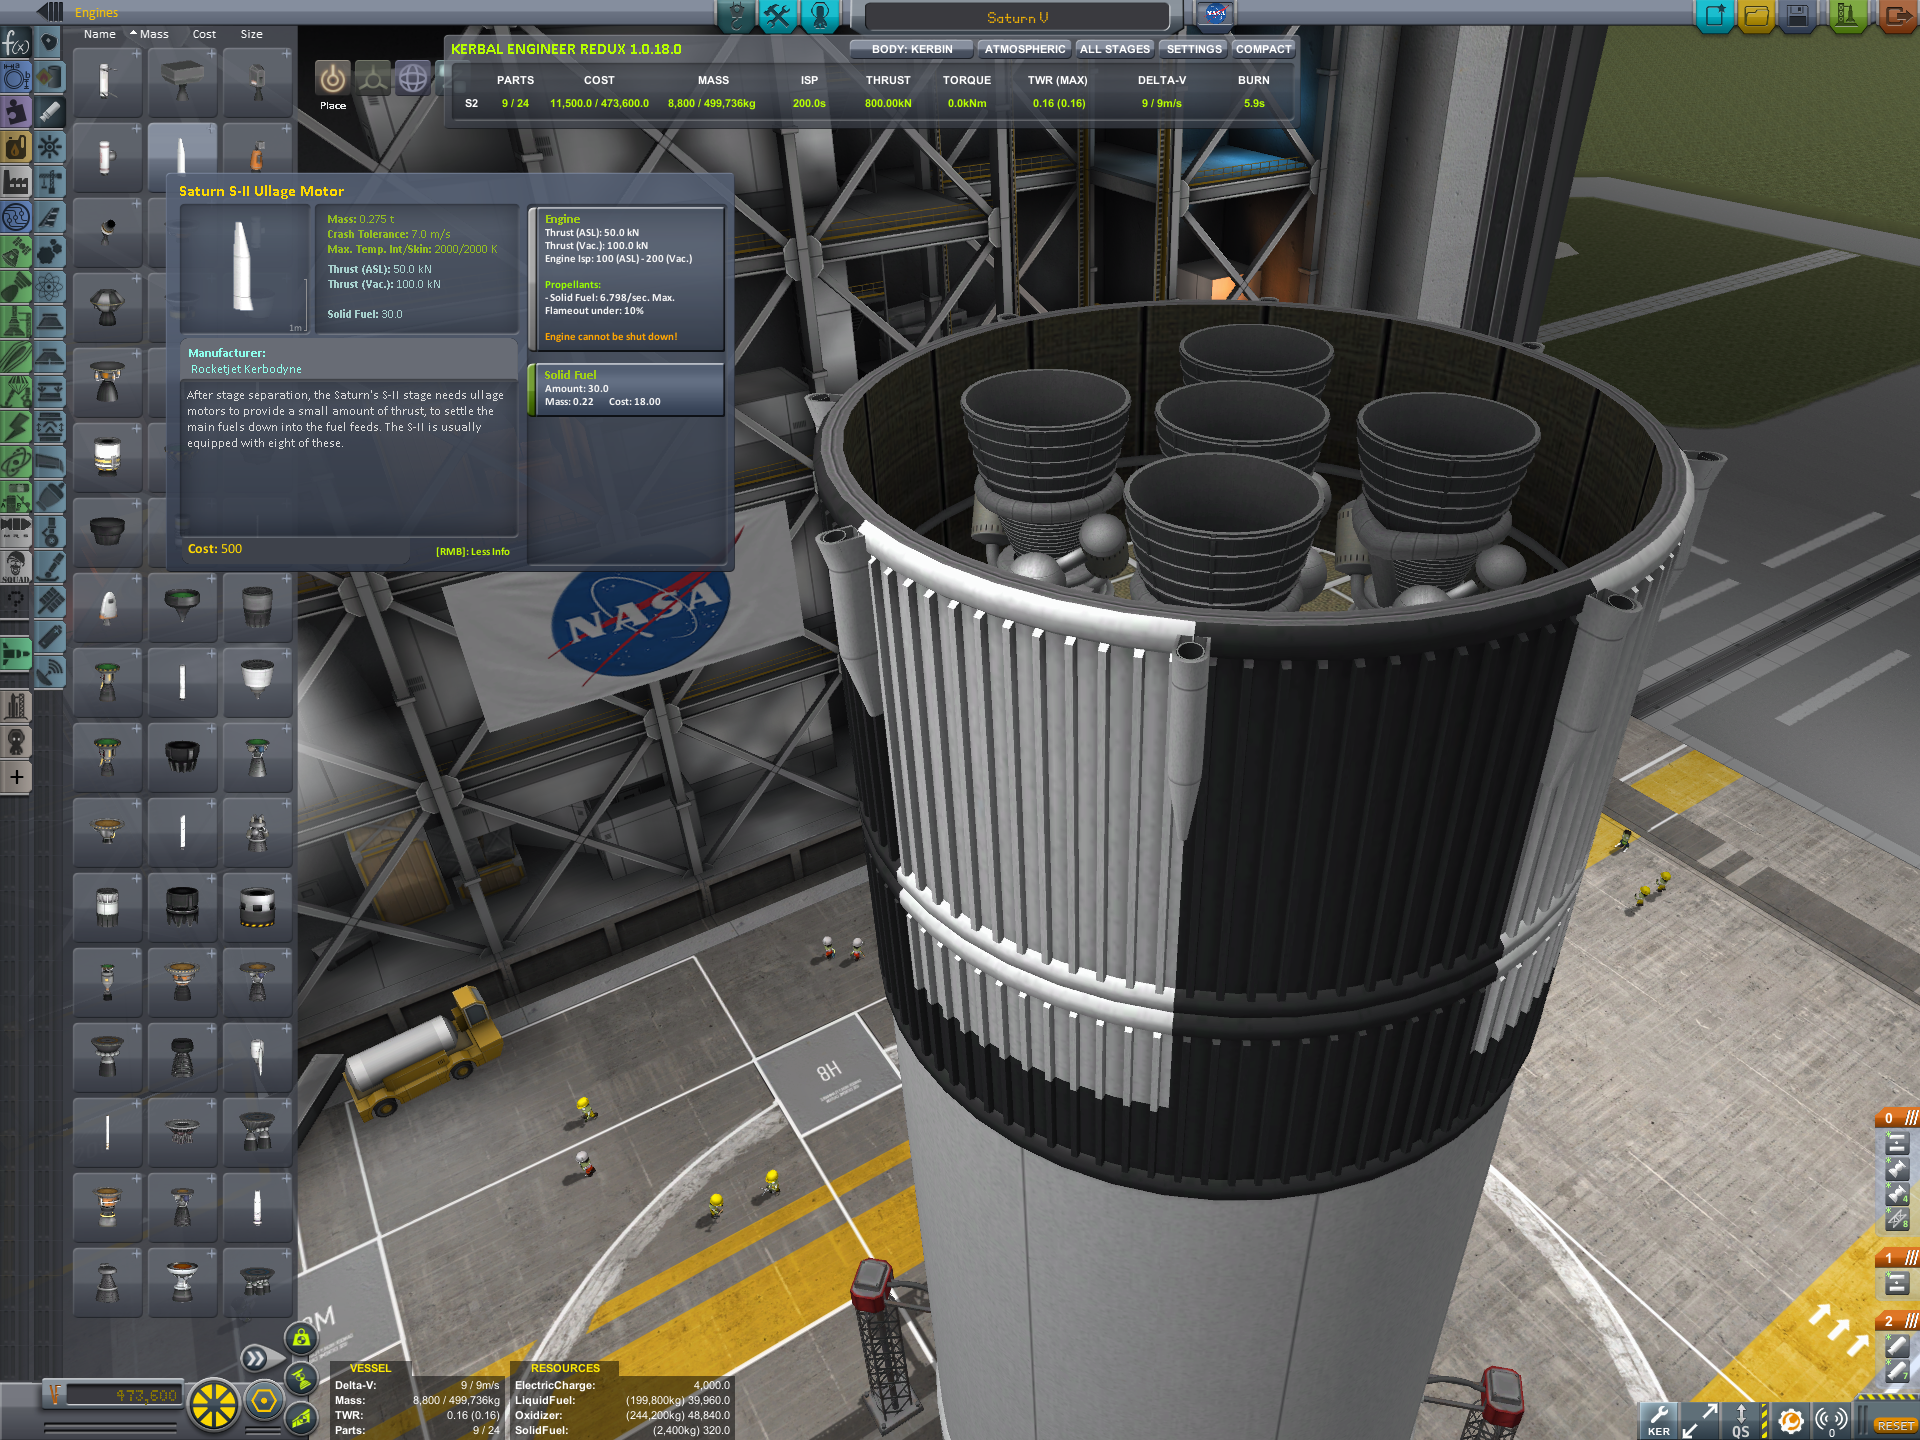Add a custom category with plus button
Screen dimensions: 1920x1440
pyautogui.click(x=16, y=777)
